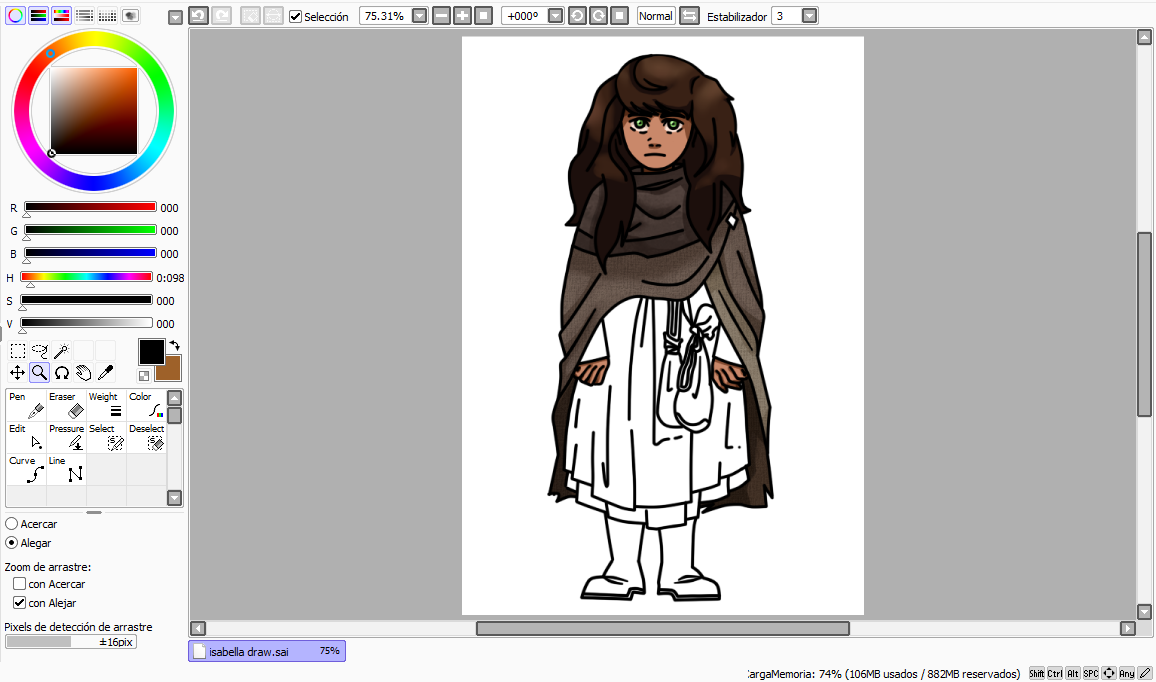This screenshot has width=1156, height=682.
Task: Open the rotation angle dropdown
Action: tap(556, 16)
